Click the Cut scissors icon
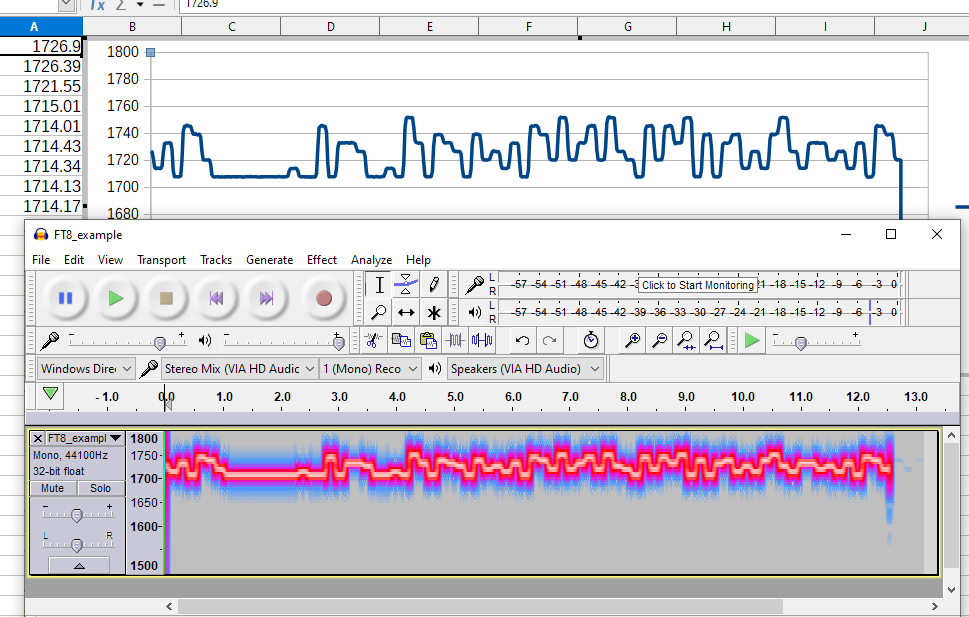 click(x=373, y=340)
